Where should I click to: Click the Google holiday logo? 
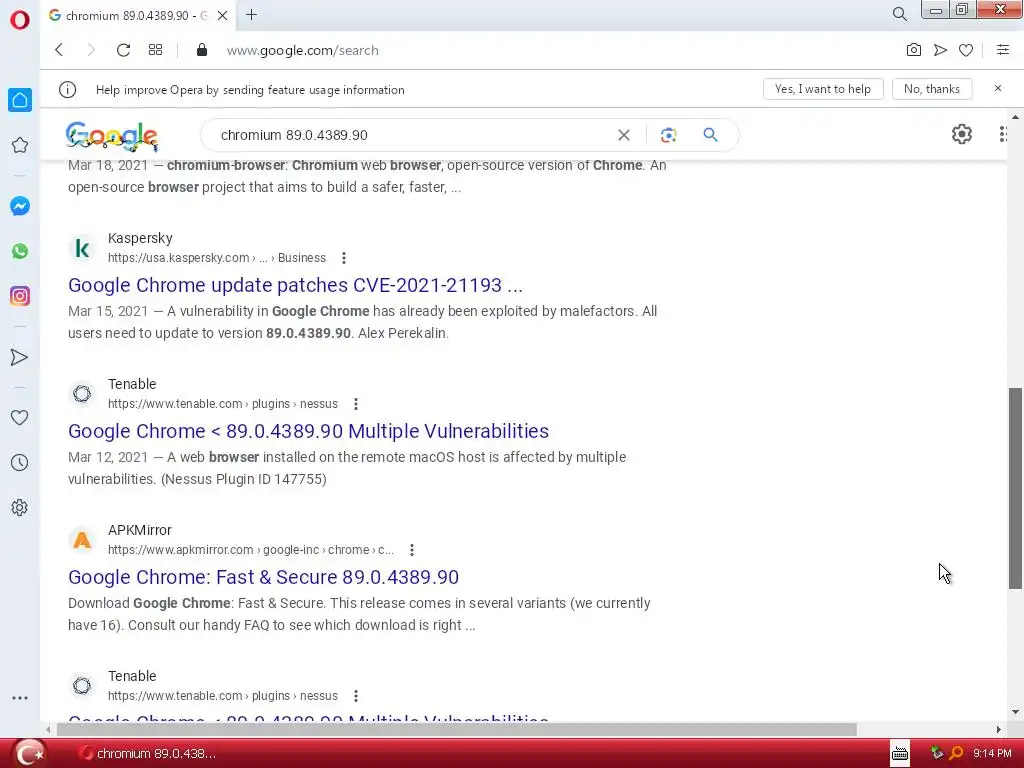(112, 136)
